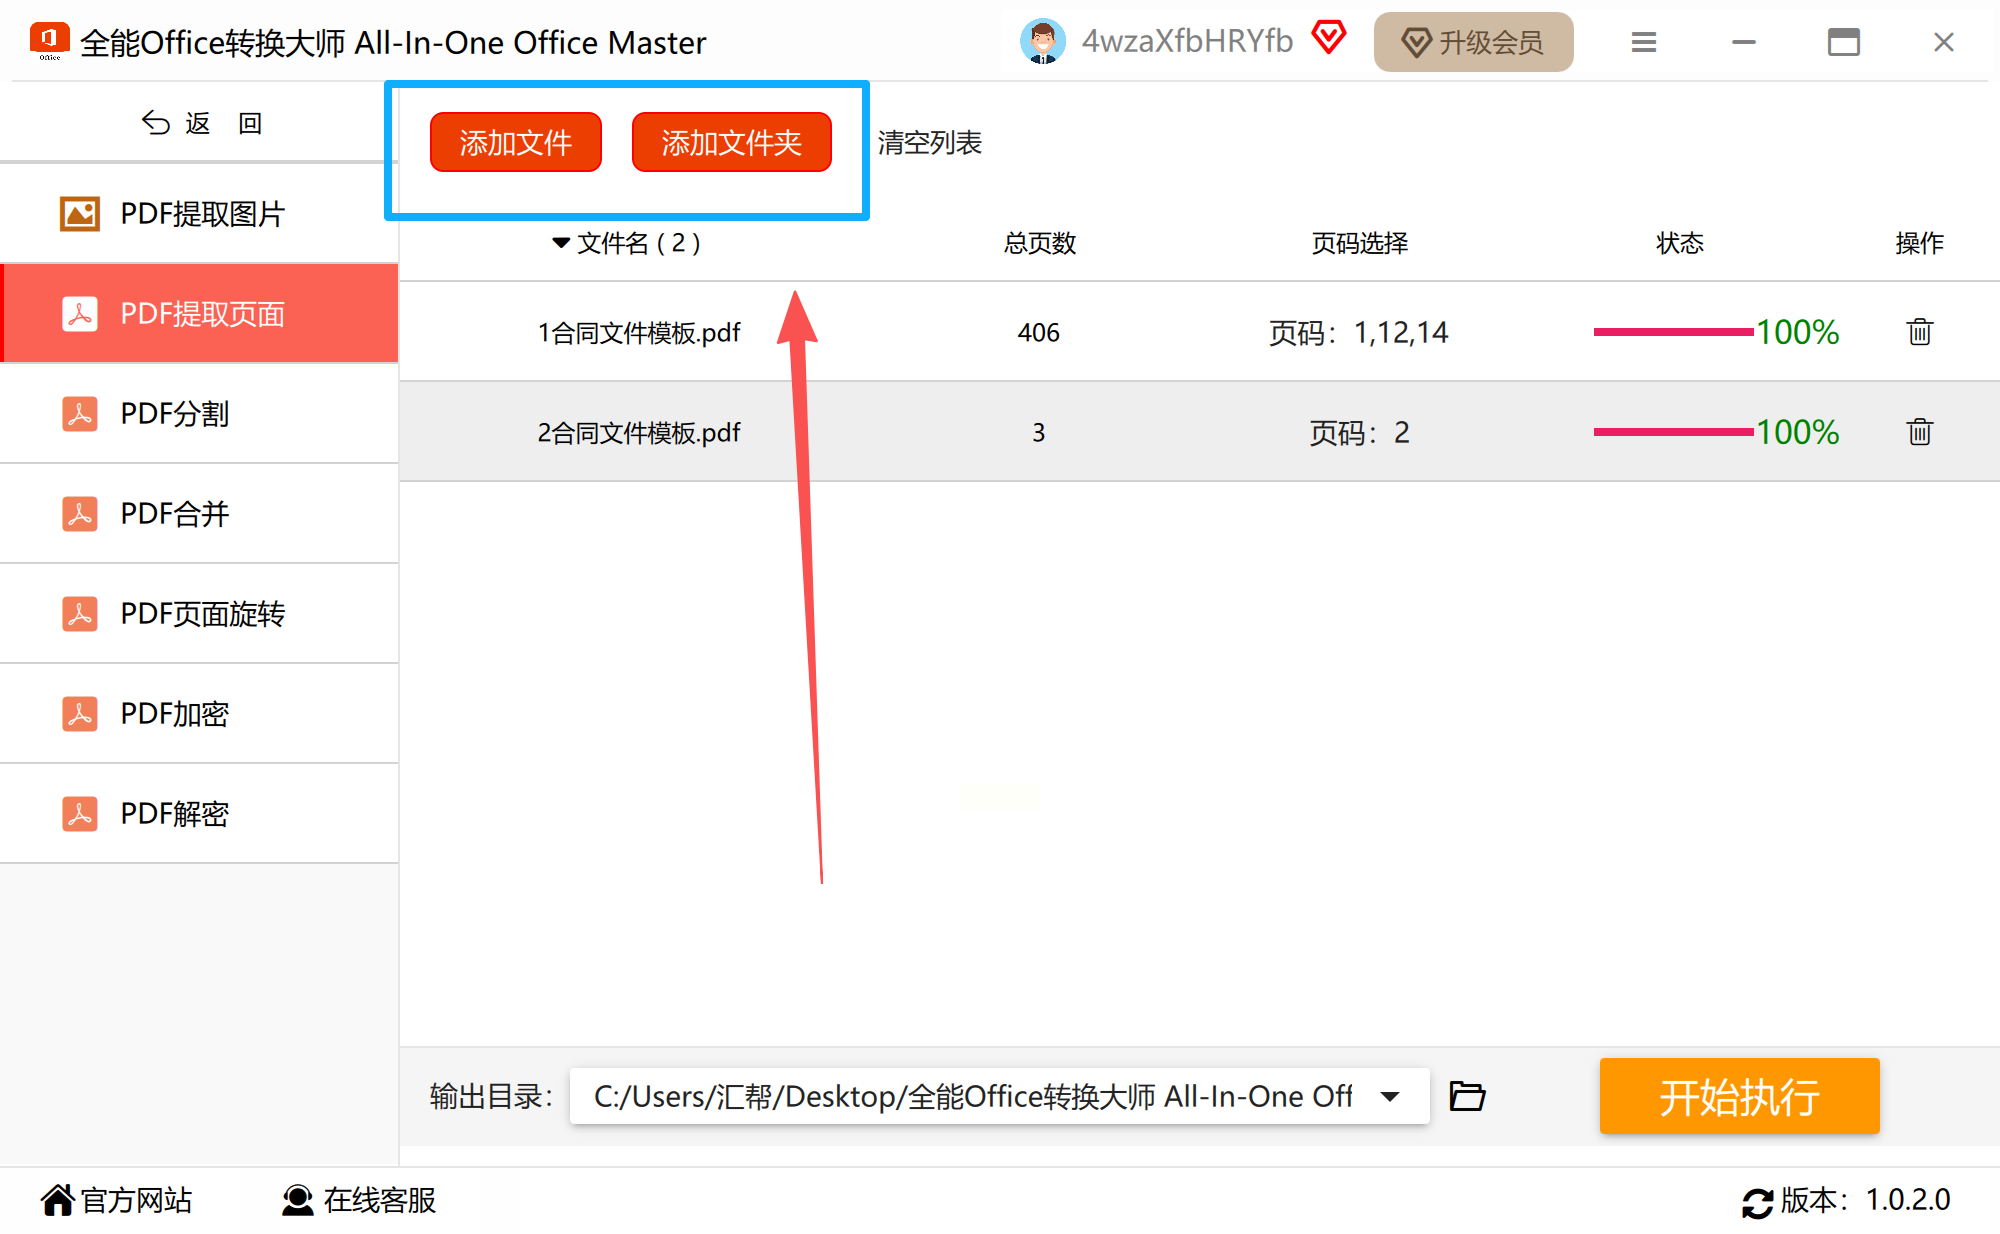Click the 添加文件夹 button
The height and width of the screenshot is (1234, 2000).
[x=731, y=142]
